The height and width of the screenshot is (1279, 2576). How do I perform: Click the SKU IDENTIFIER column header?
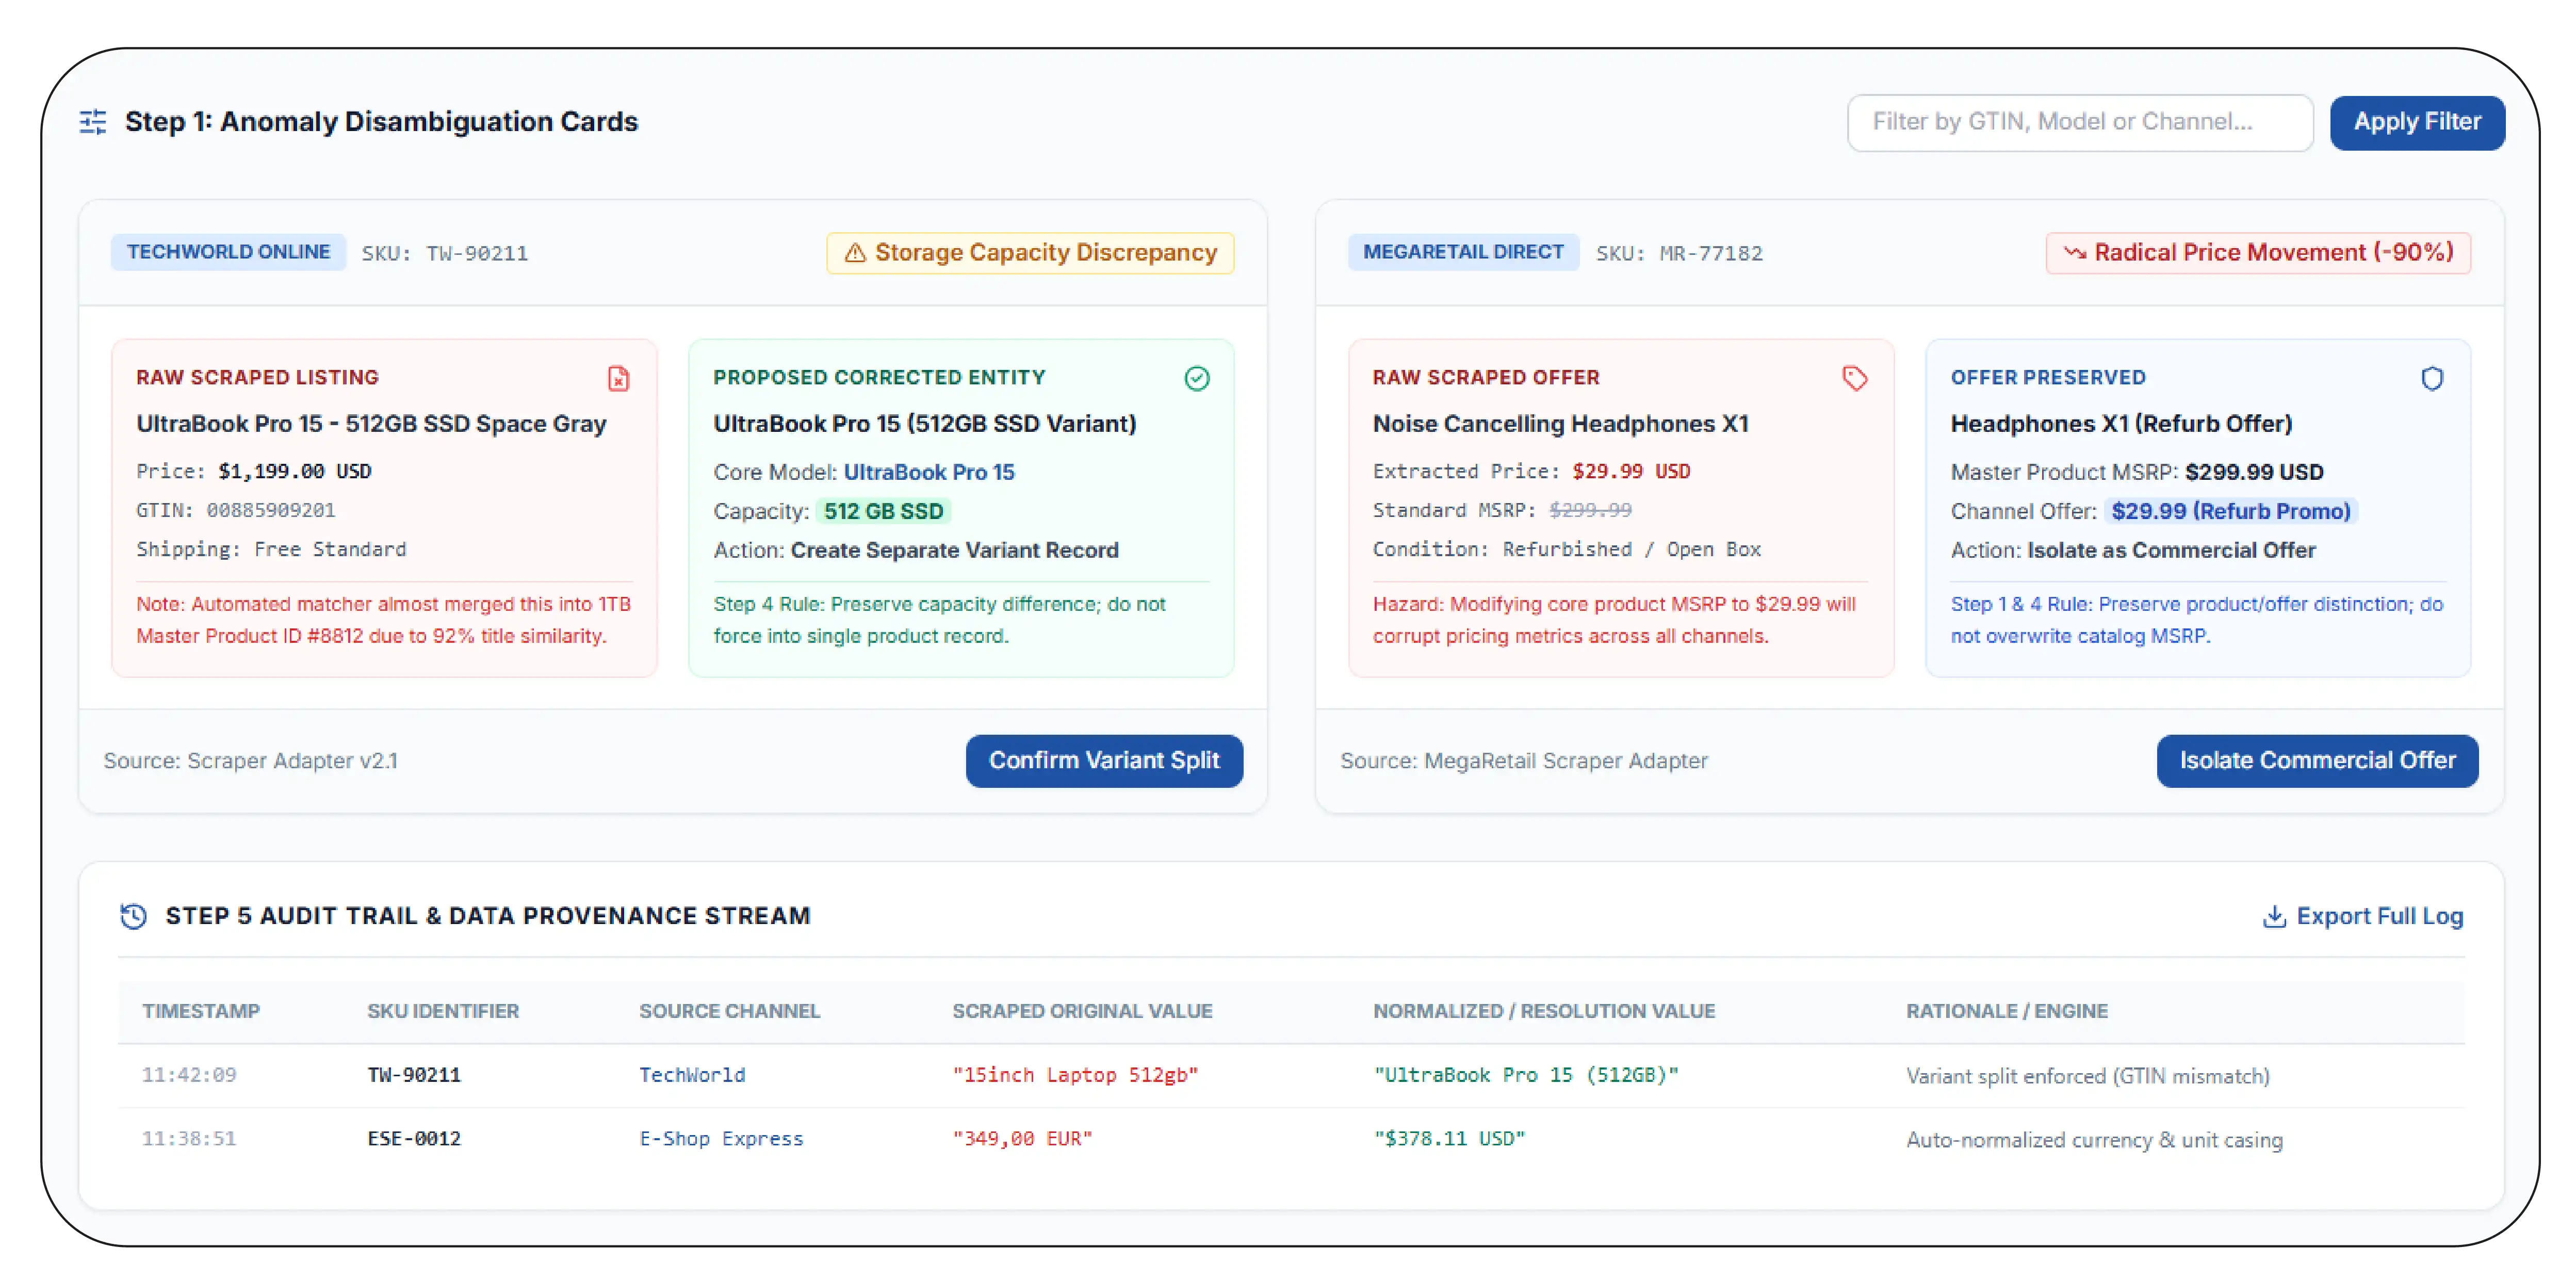[x=443, y=1011]
